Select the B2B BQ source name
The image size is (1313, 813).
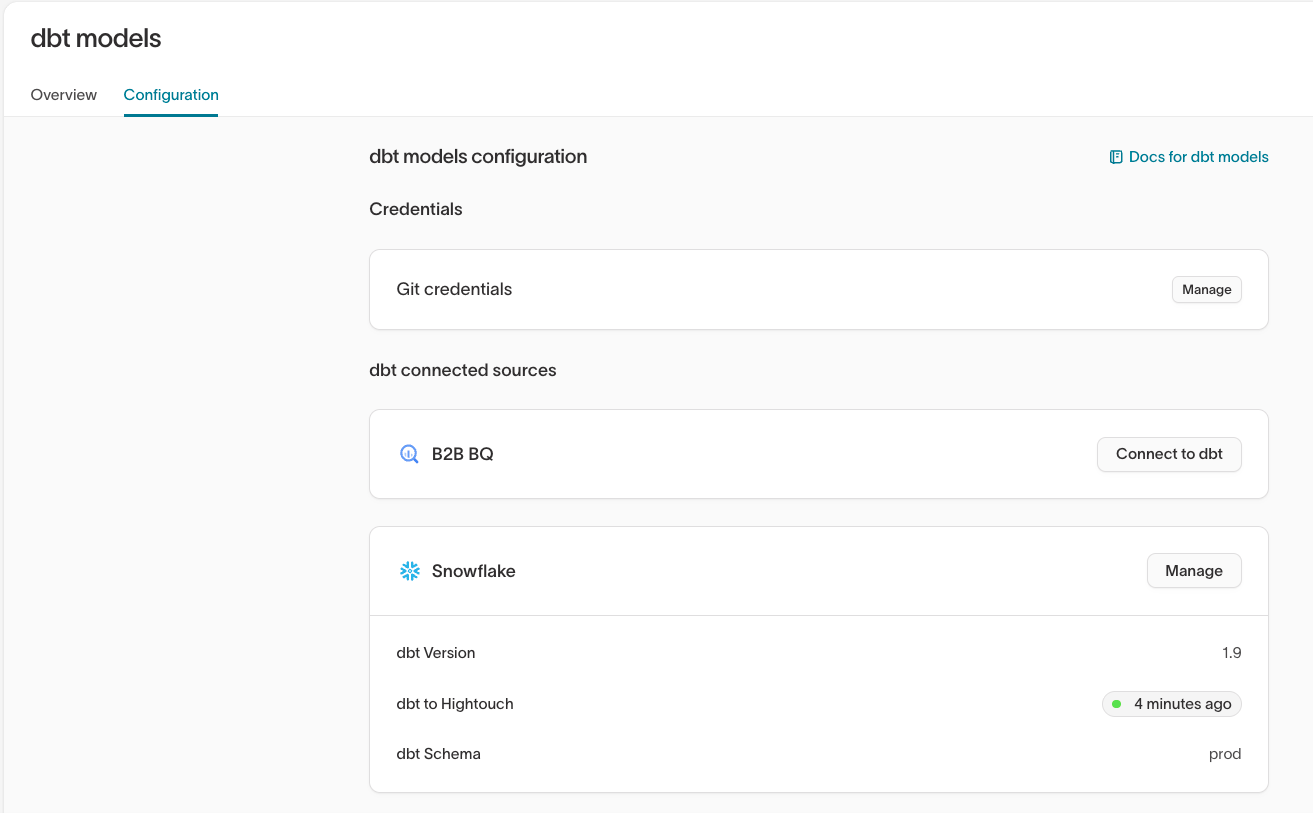tap(462, 454)
